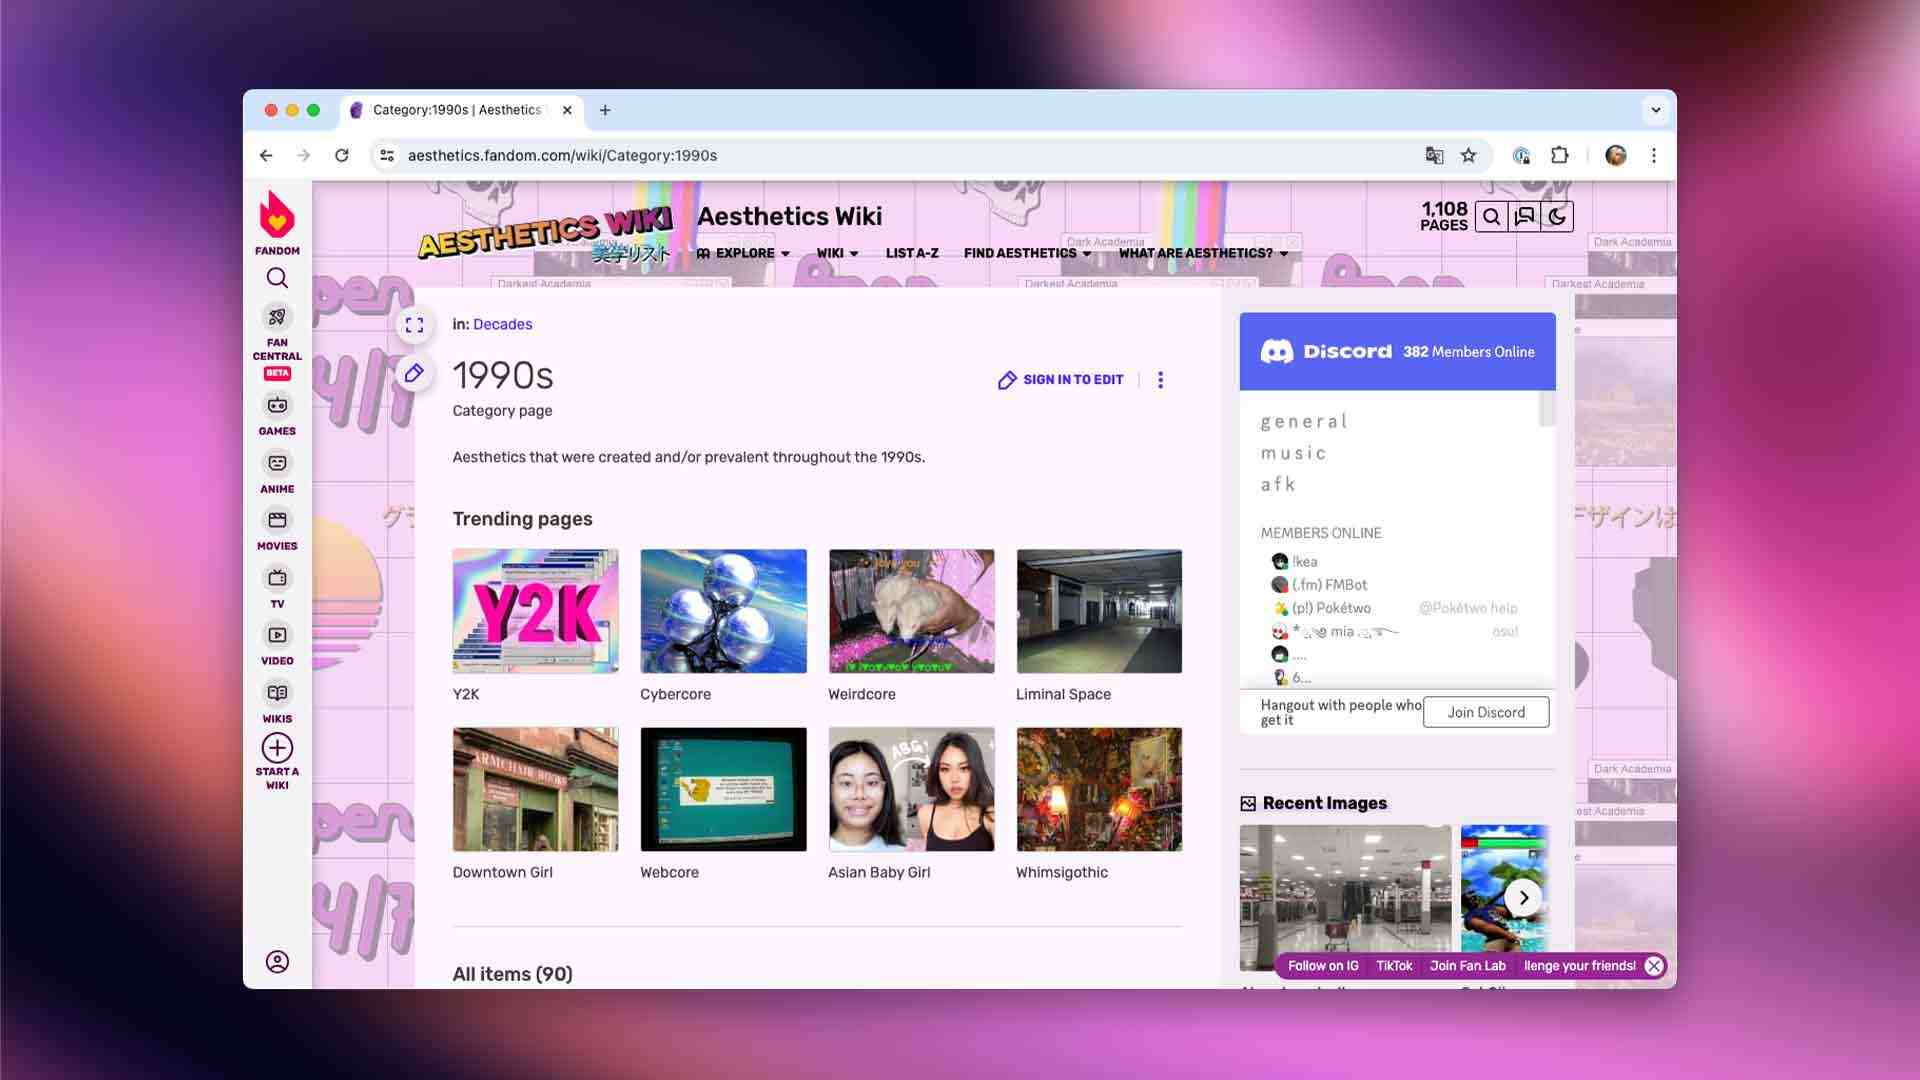Click the browser forward arrow
This screenshot has width=1920, height=1080.
pyautogui.click(x=304, y=155)
